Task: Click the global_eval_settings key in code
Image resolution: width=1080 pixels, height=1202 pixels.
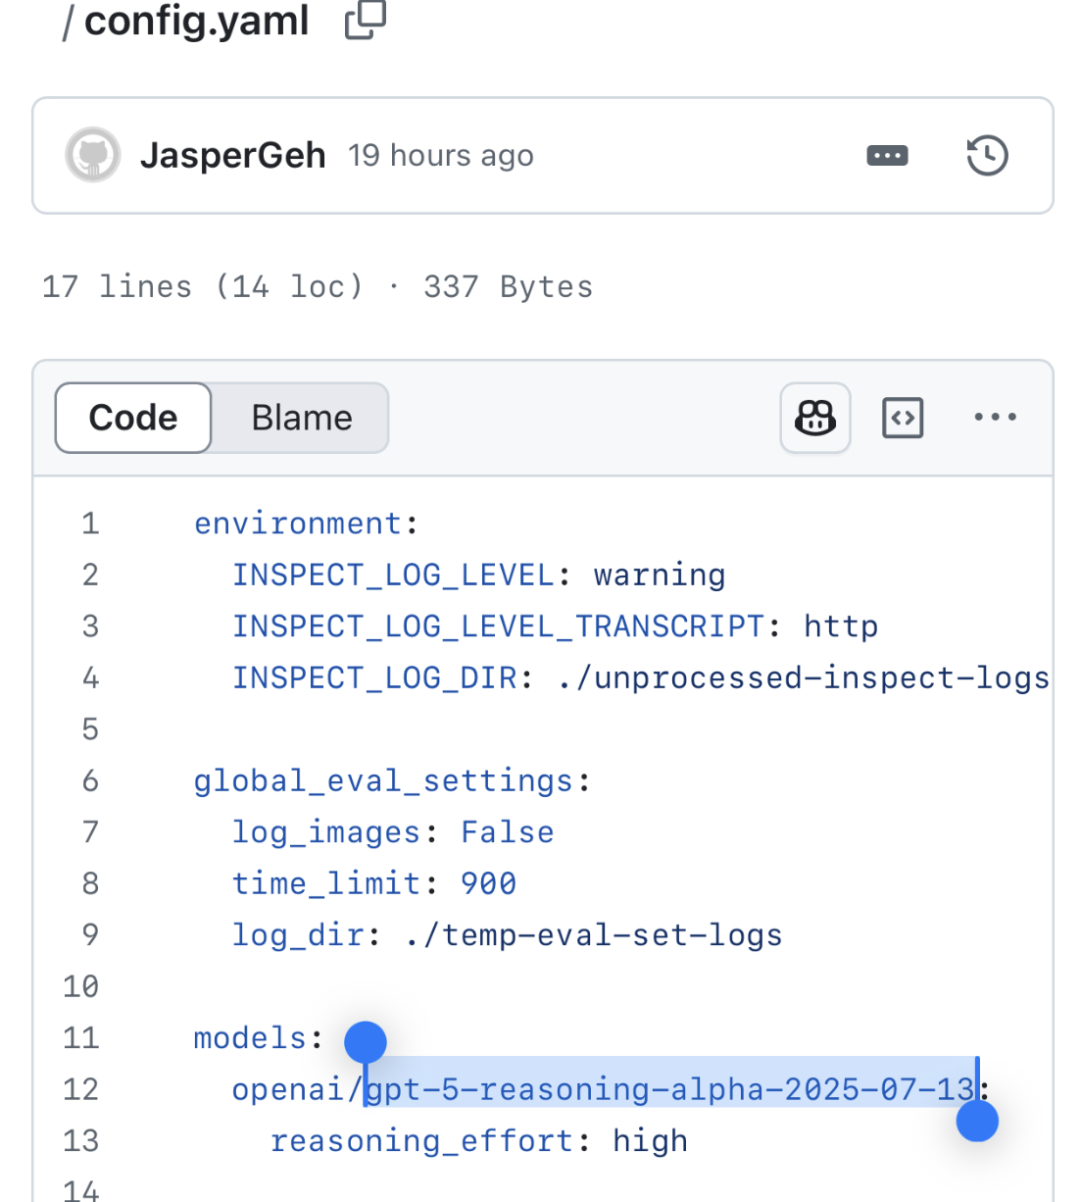Action: [383, 781]
